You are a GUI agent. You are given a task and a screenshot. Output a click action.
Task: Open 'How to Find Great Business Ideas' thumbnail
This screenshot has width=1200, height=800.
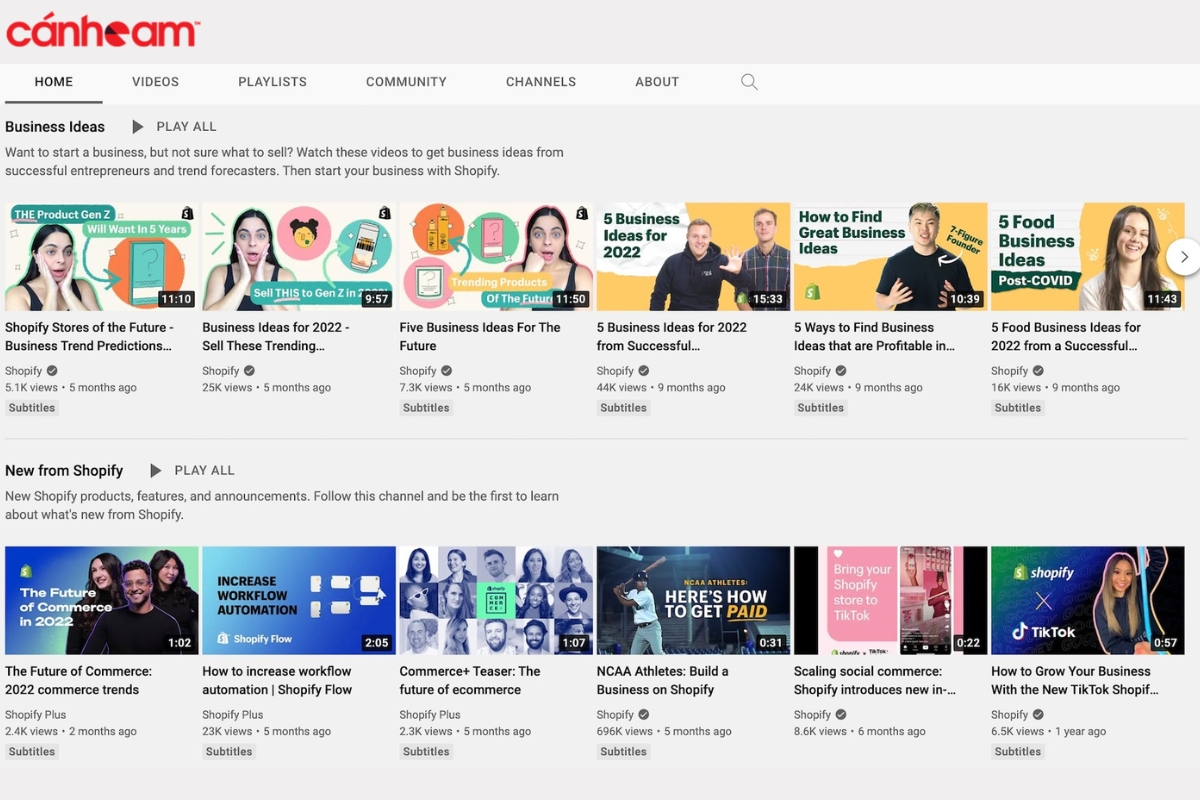[x=890, y=257]
